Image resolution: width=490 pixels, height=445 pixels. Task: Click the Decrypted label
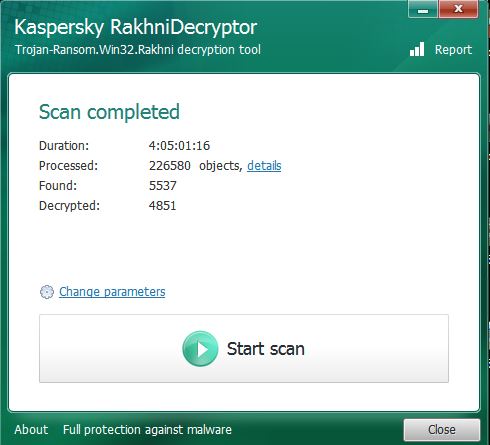tap(69, 206)
